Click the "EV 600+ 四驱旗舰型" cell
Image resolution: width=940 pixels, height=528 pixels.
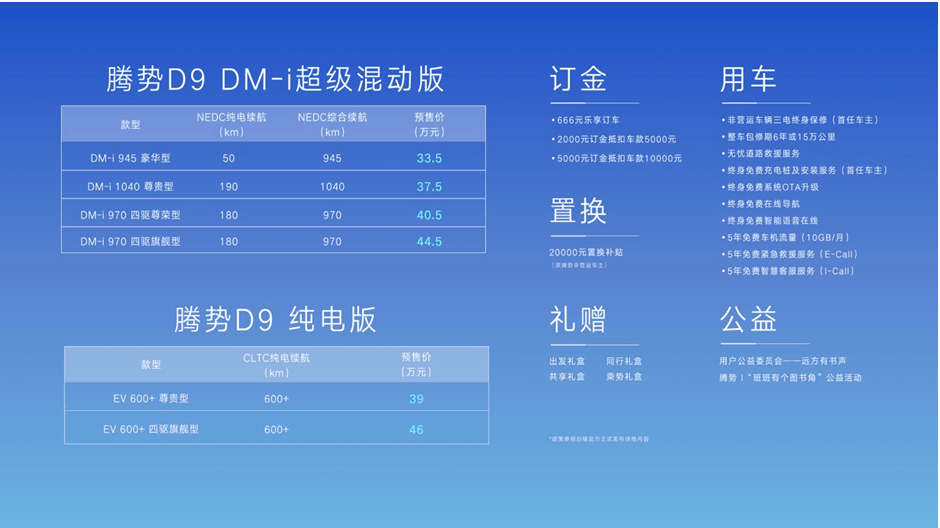tap(150, 429)
